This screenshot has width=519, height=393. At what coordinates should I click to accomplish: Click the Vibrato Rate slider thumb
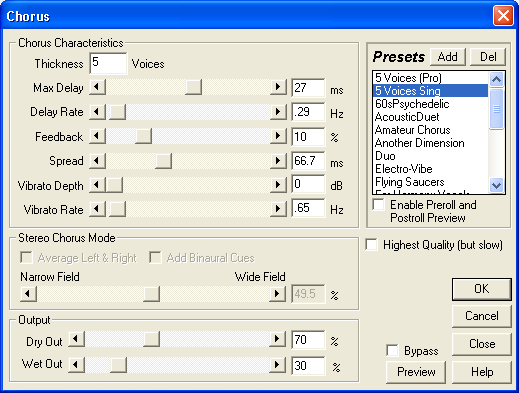click(118, 209)
